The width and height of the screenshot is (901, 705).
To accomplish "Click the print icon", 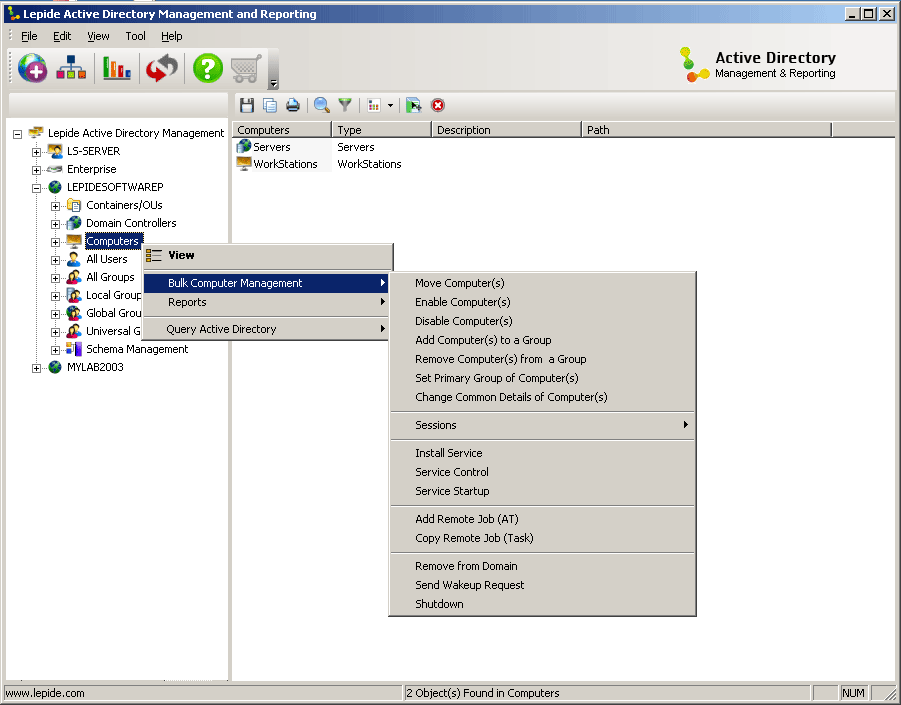I will [x=293, y=105].
